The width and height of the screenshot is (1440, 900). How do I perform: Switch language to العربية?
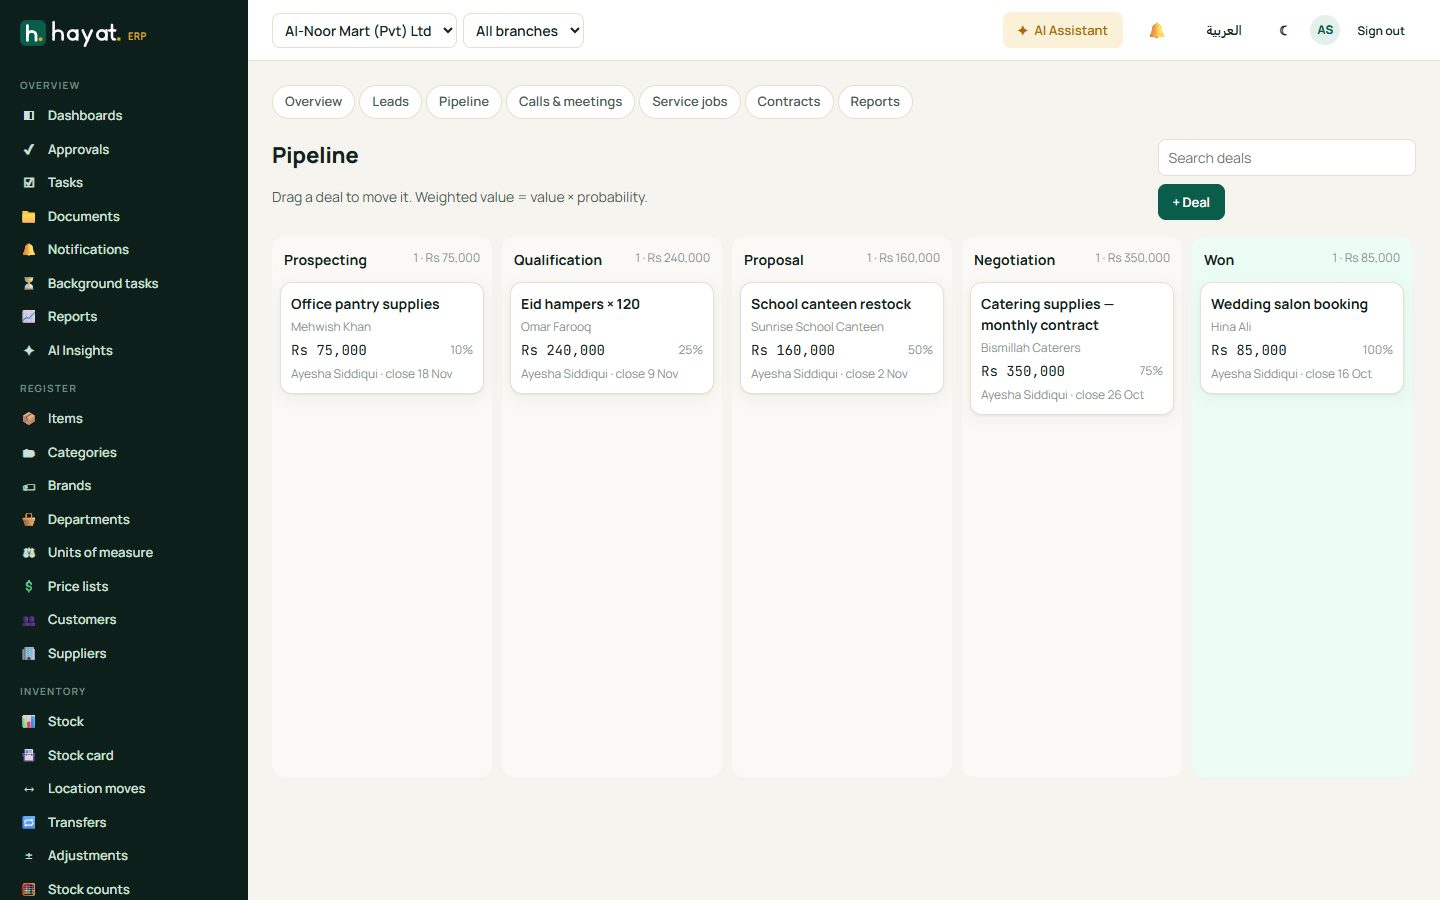[1224, 31]
